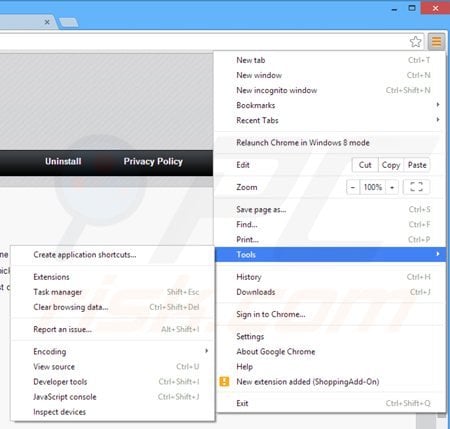Open a new tab using the tab strip button

click(69, 23)
